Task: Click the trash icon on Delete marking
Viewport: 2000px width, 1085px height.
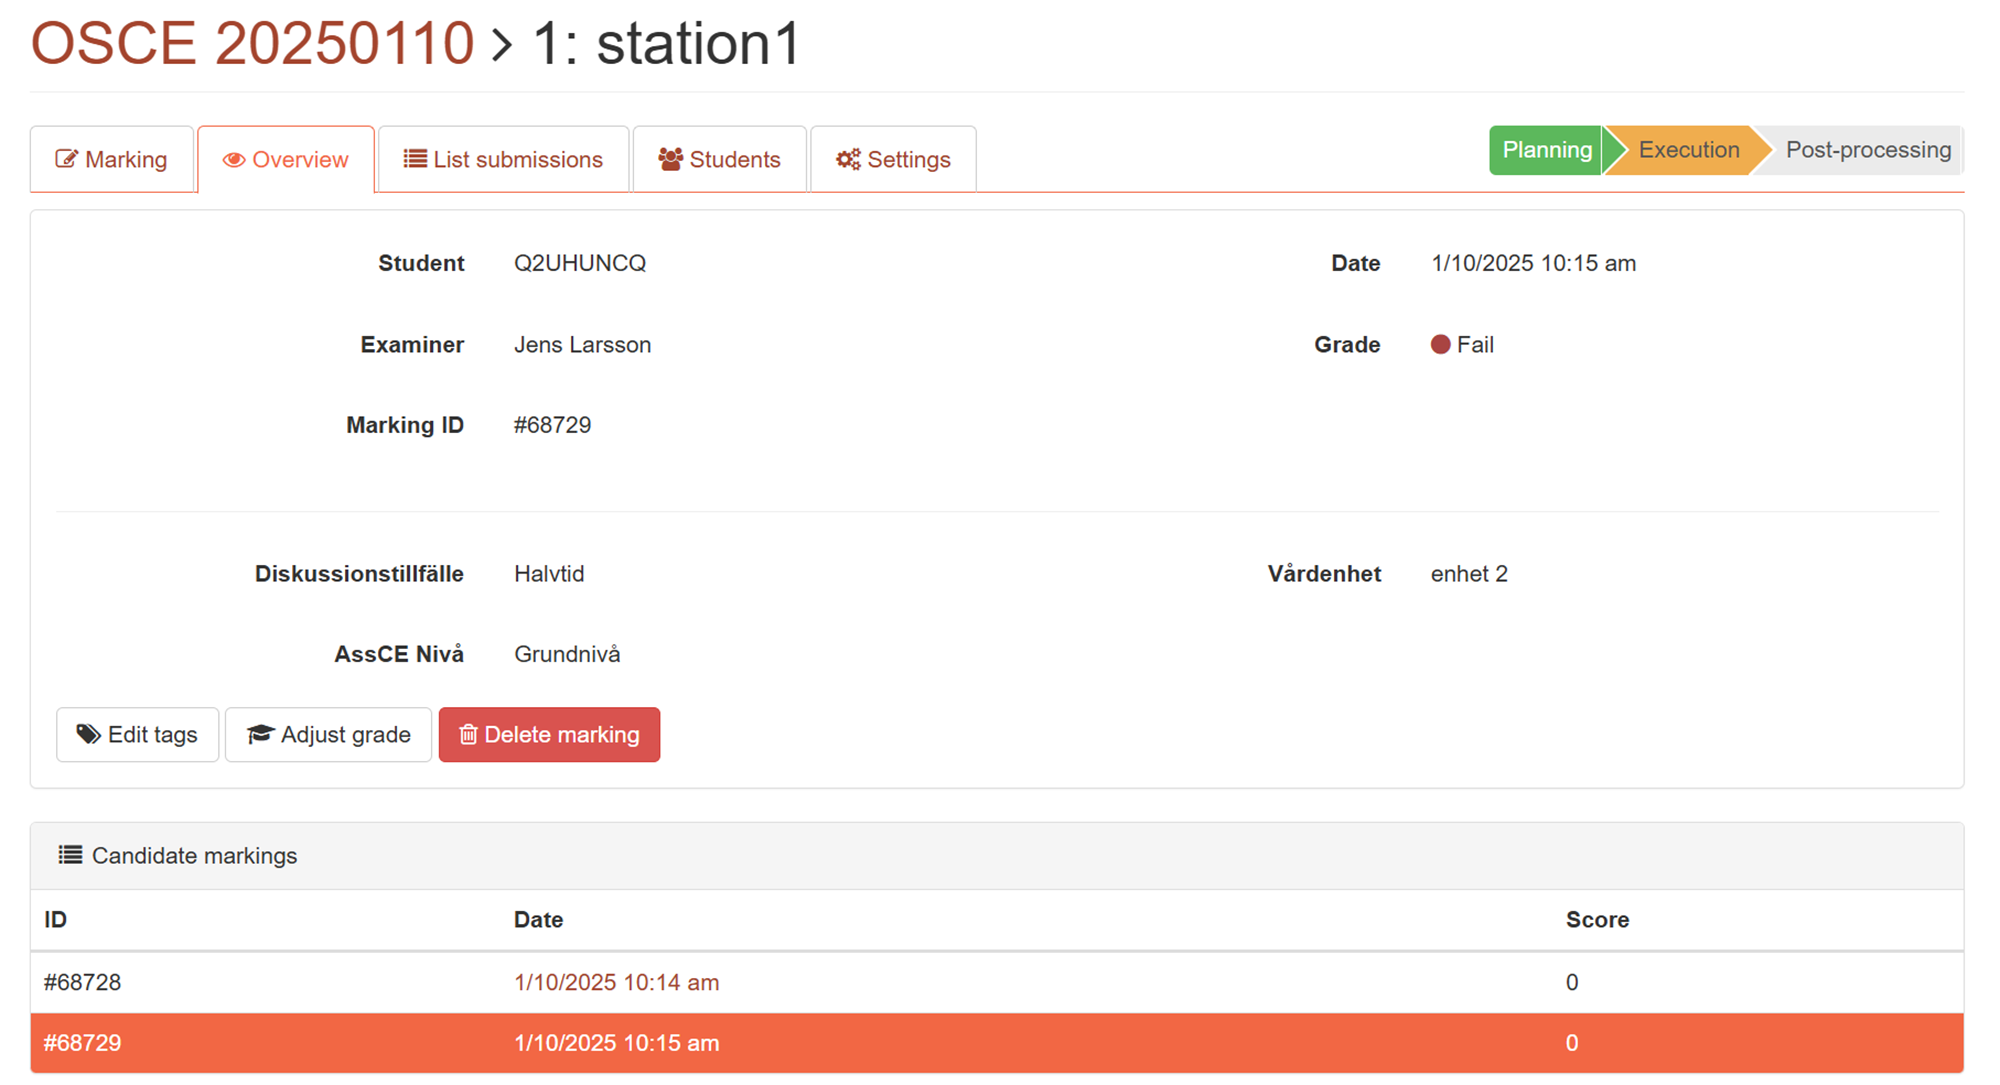Action: pos(468,735)
